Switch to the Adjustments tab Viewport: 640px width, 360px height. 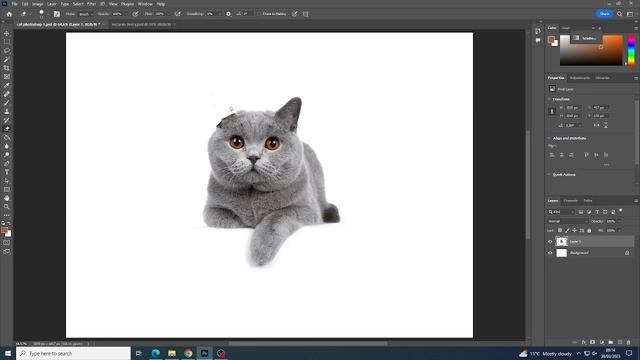pos(580,78)
